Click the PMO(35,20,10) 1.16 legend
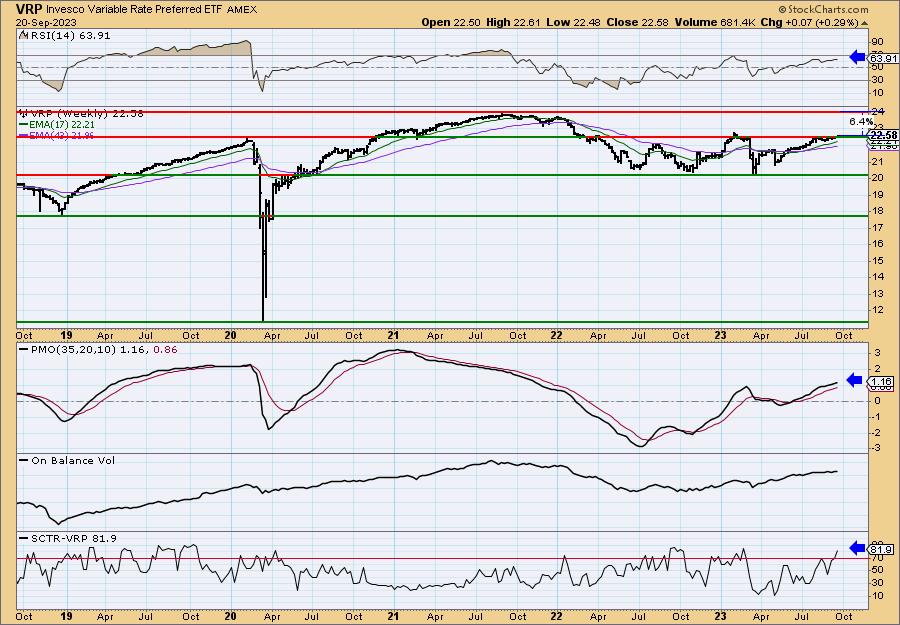The height and width of the screenshot is (625, 900). pyautogui.click(x=83, y=349)
